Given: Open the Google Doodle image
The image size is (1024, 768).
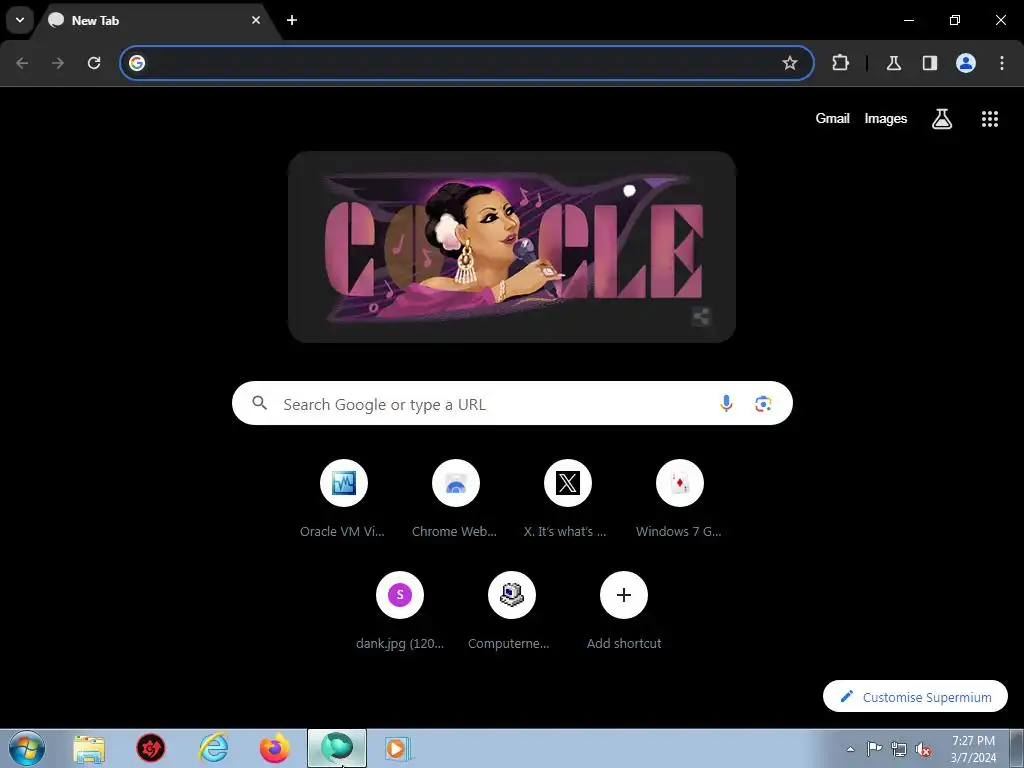Looking at the screenshot, I should [512, 247].
